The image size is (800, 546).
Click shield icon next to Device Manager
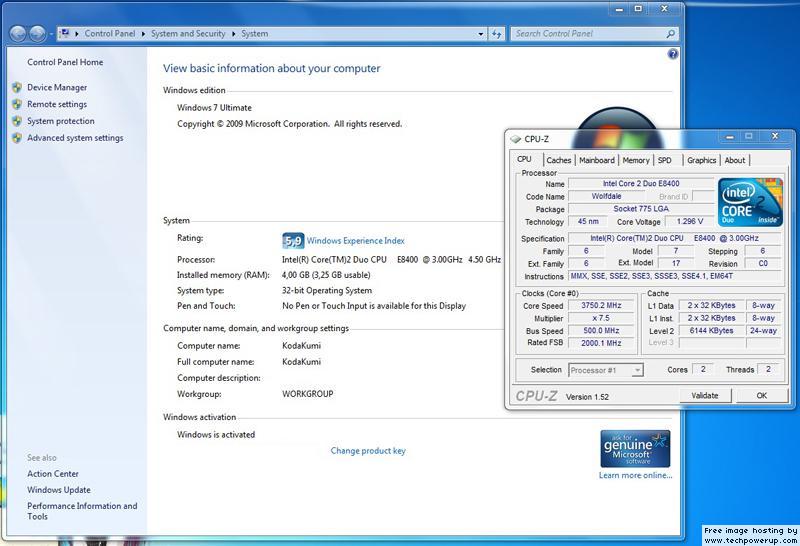pos(17,87)
